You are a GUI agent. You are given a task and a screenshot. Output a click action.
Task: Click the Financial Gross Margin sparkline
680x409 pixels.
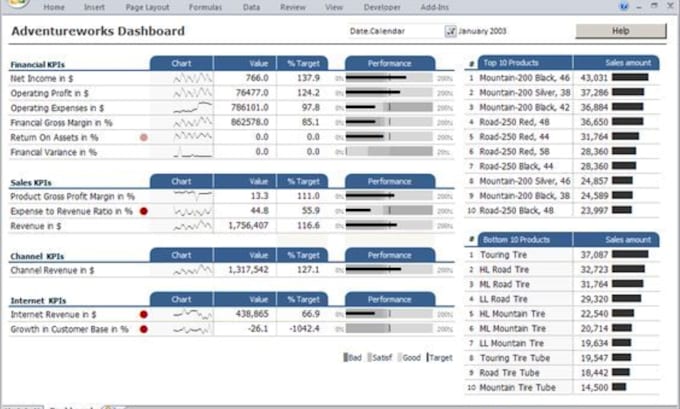click(193, 122)
